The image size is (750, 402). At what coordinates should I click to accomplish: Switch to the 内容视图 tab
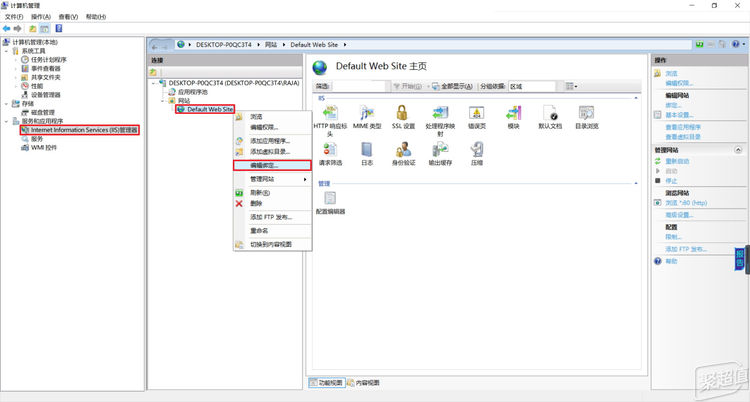point(367,382)
